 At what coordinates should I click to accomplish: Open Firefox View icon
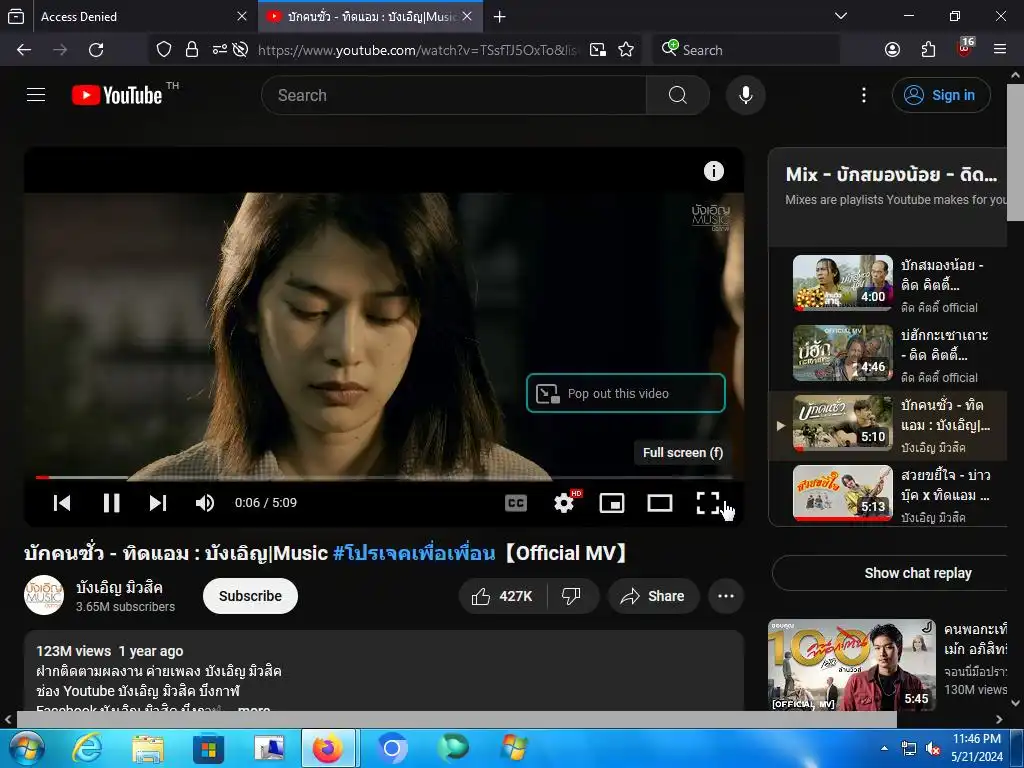(x=16, y=16)
